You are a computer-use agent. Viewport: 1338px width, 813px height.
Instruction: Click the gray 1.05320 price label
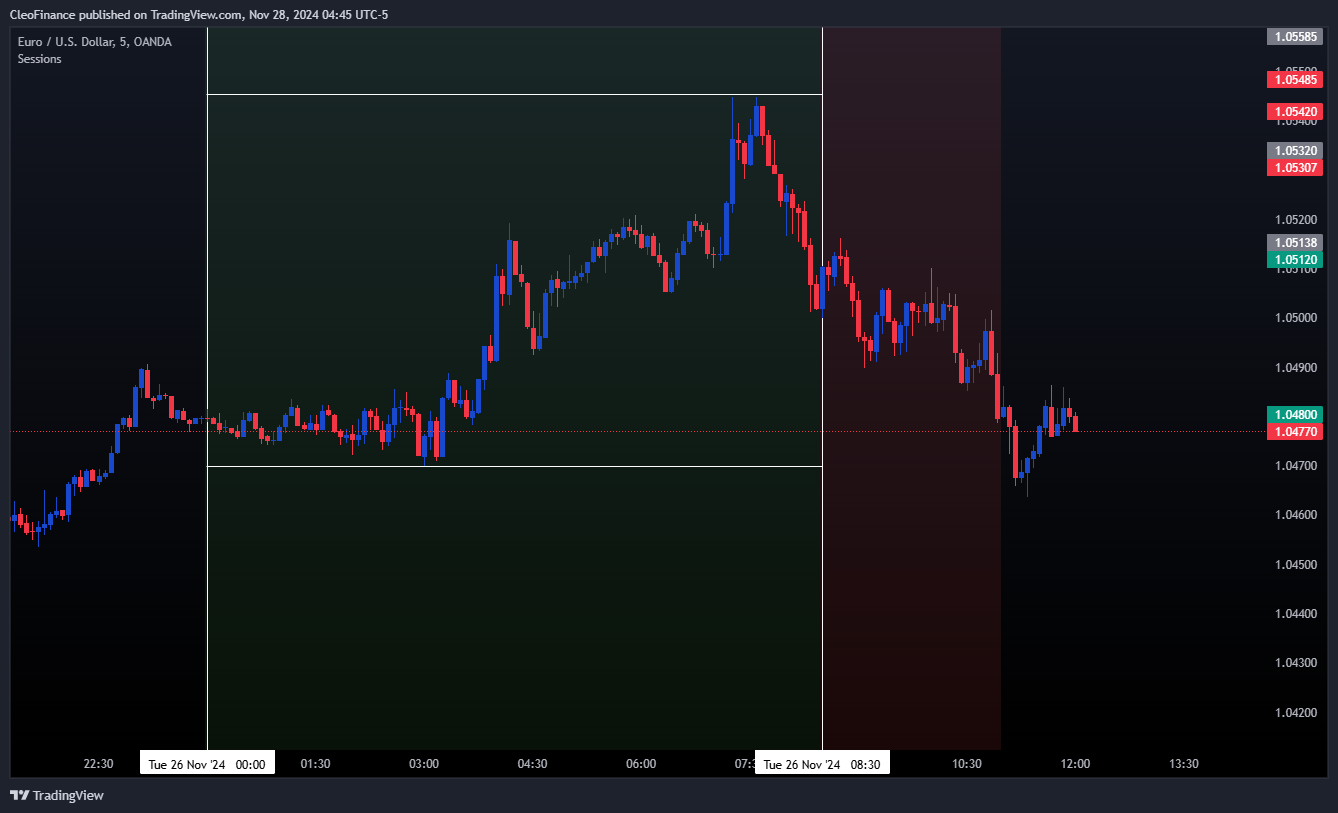click(x=1295, y=151)
